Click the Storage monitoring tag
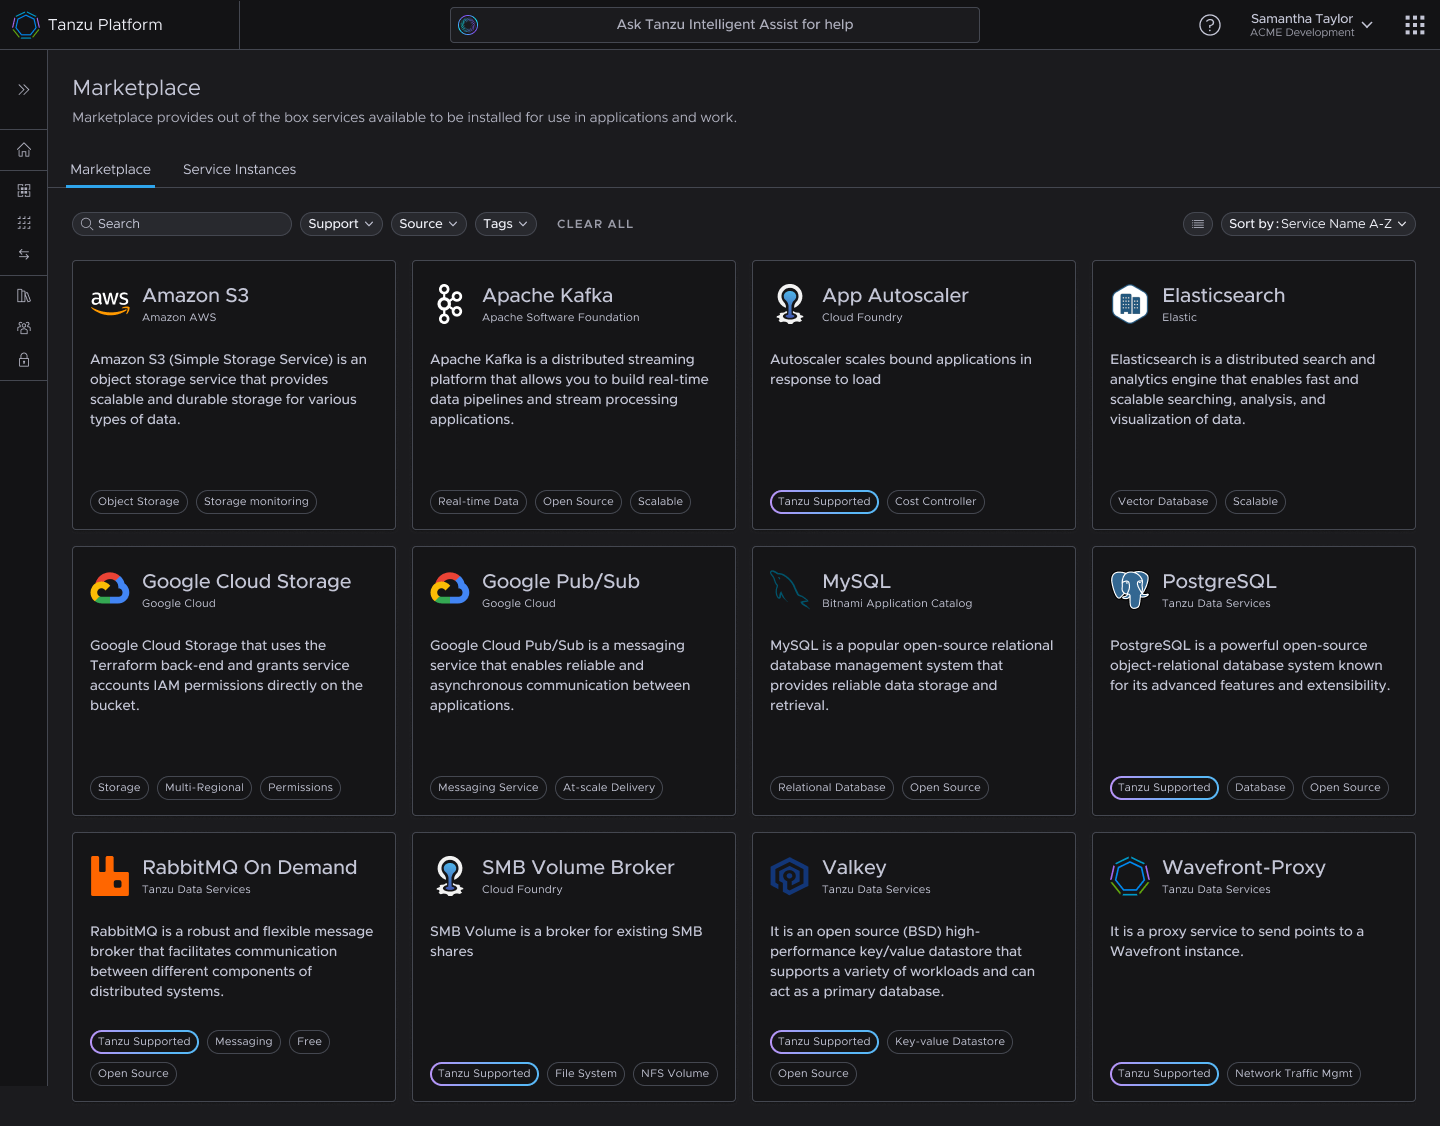 [x=257, y=502]
